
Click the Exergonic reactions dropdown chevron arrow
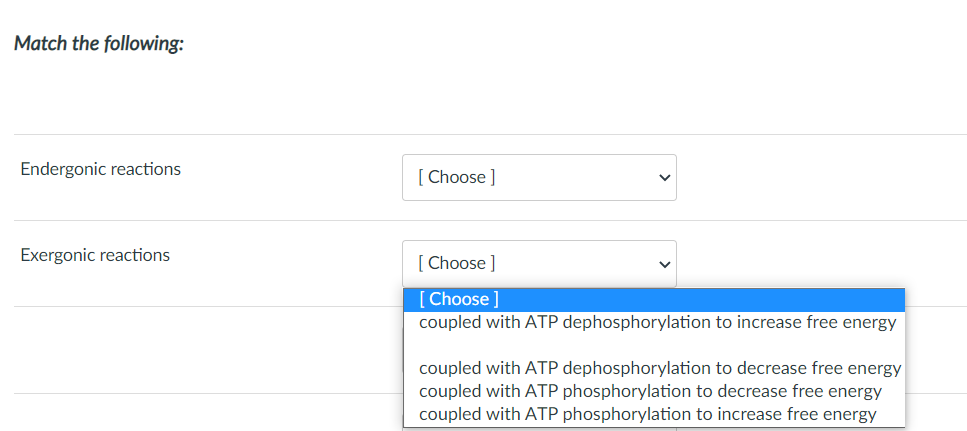[x=661, y=264]
